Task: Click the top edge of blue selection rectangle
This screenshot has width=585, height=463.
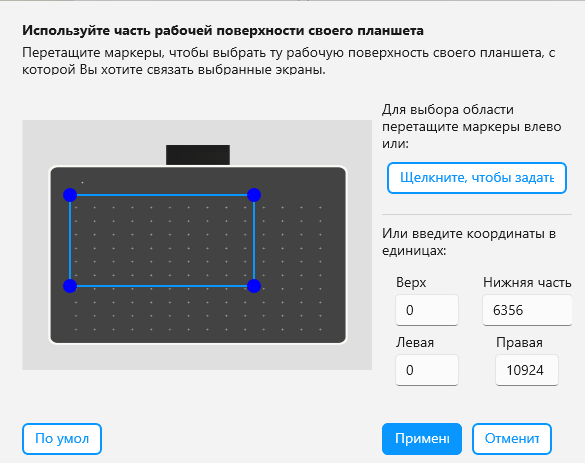Action: pos(162,195)
